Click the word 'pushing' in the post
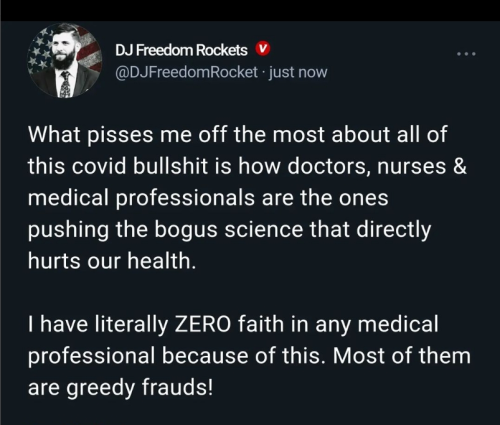500x425 pixels. pyautogui.click(x=68, y=230)
